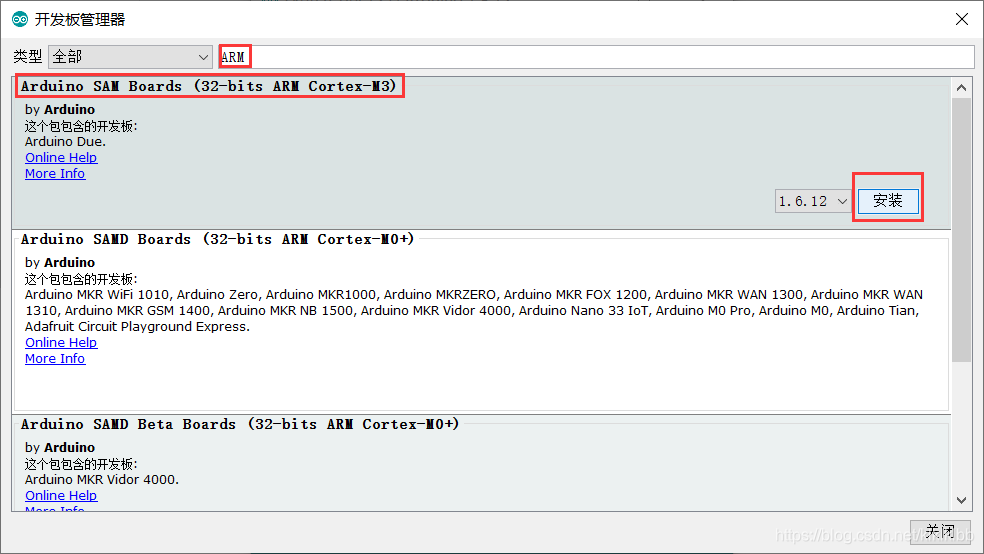Viewport: 984px width, 554px height.
Task: Click the vertical scrollbar thumb
Action: point(961,230)
